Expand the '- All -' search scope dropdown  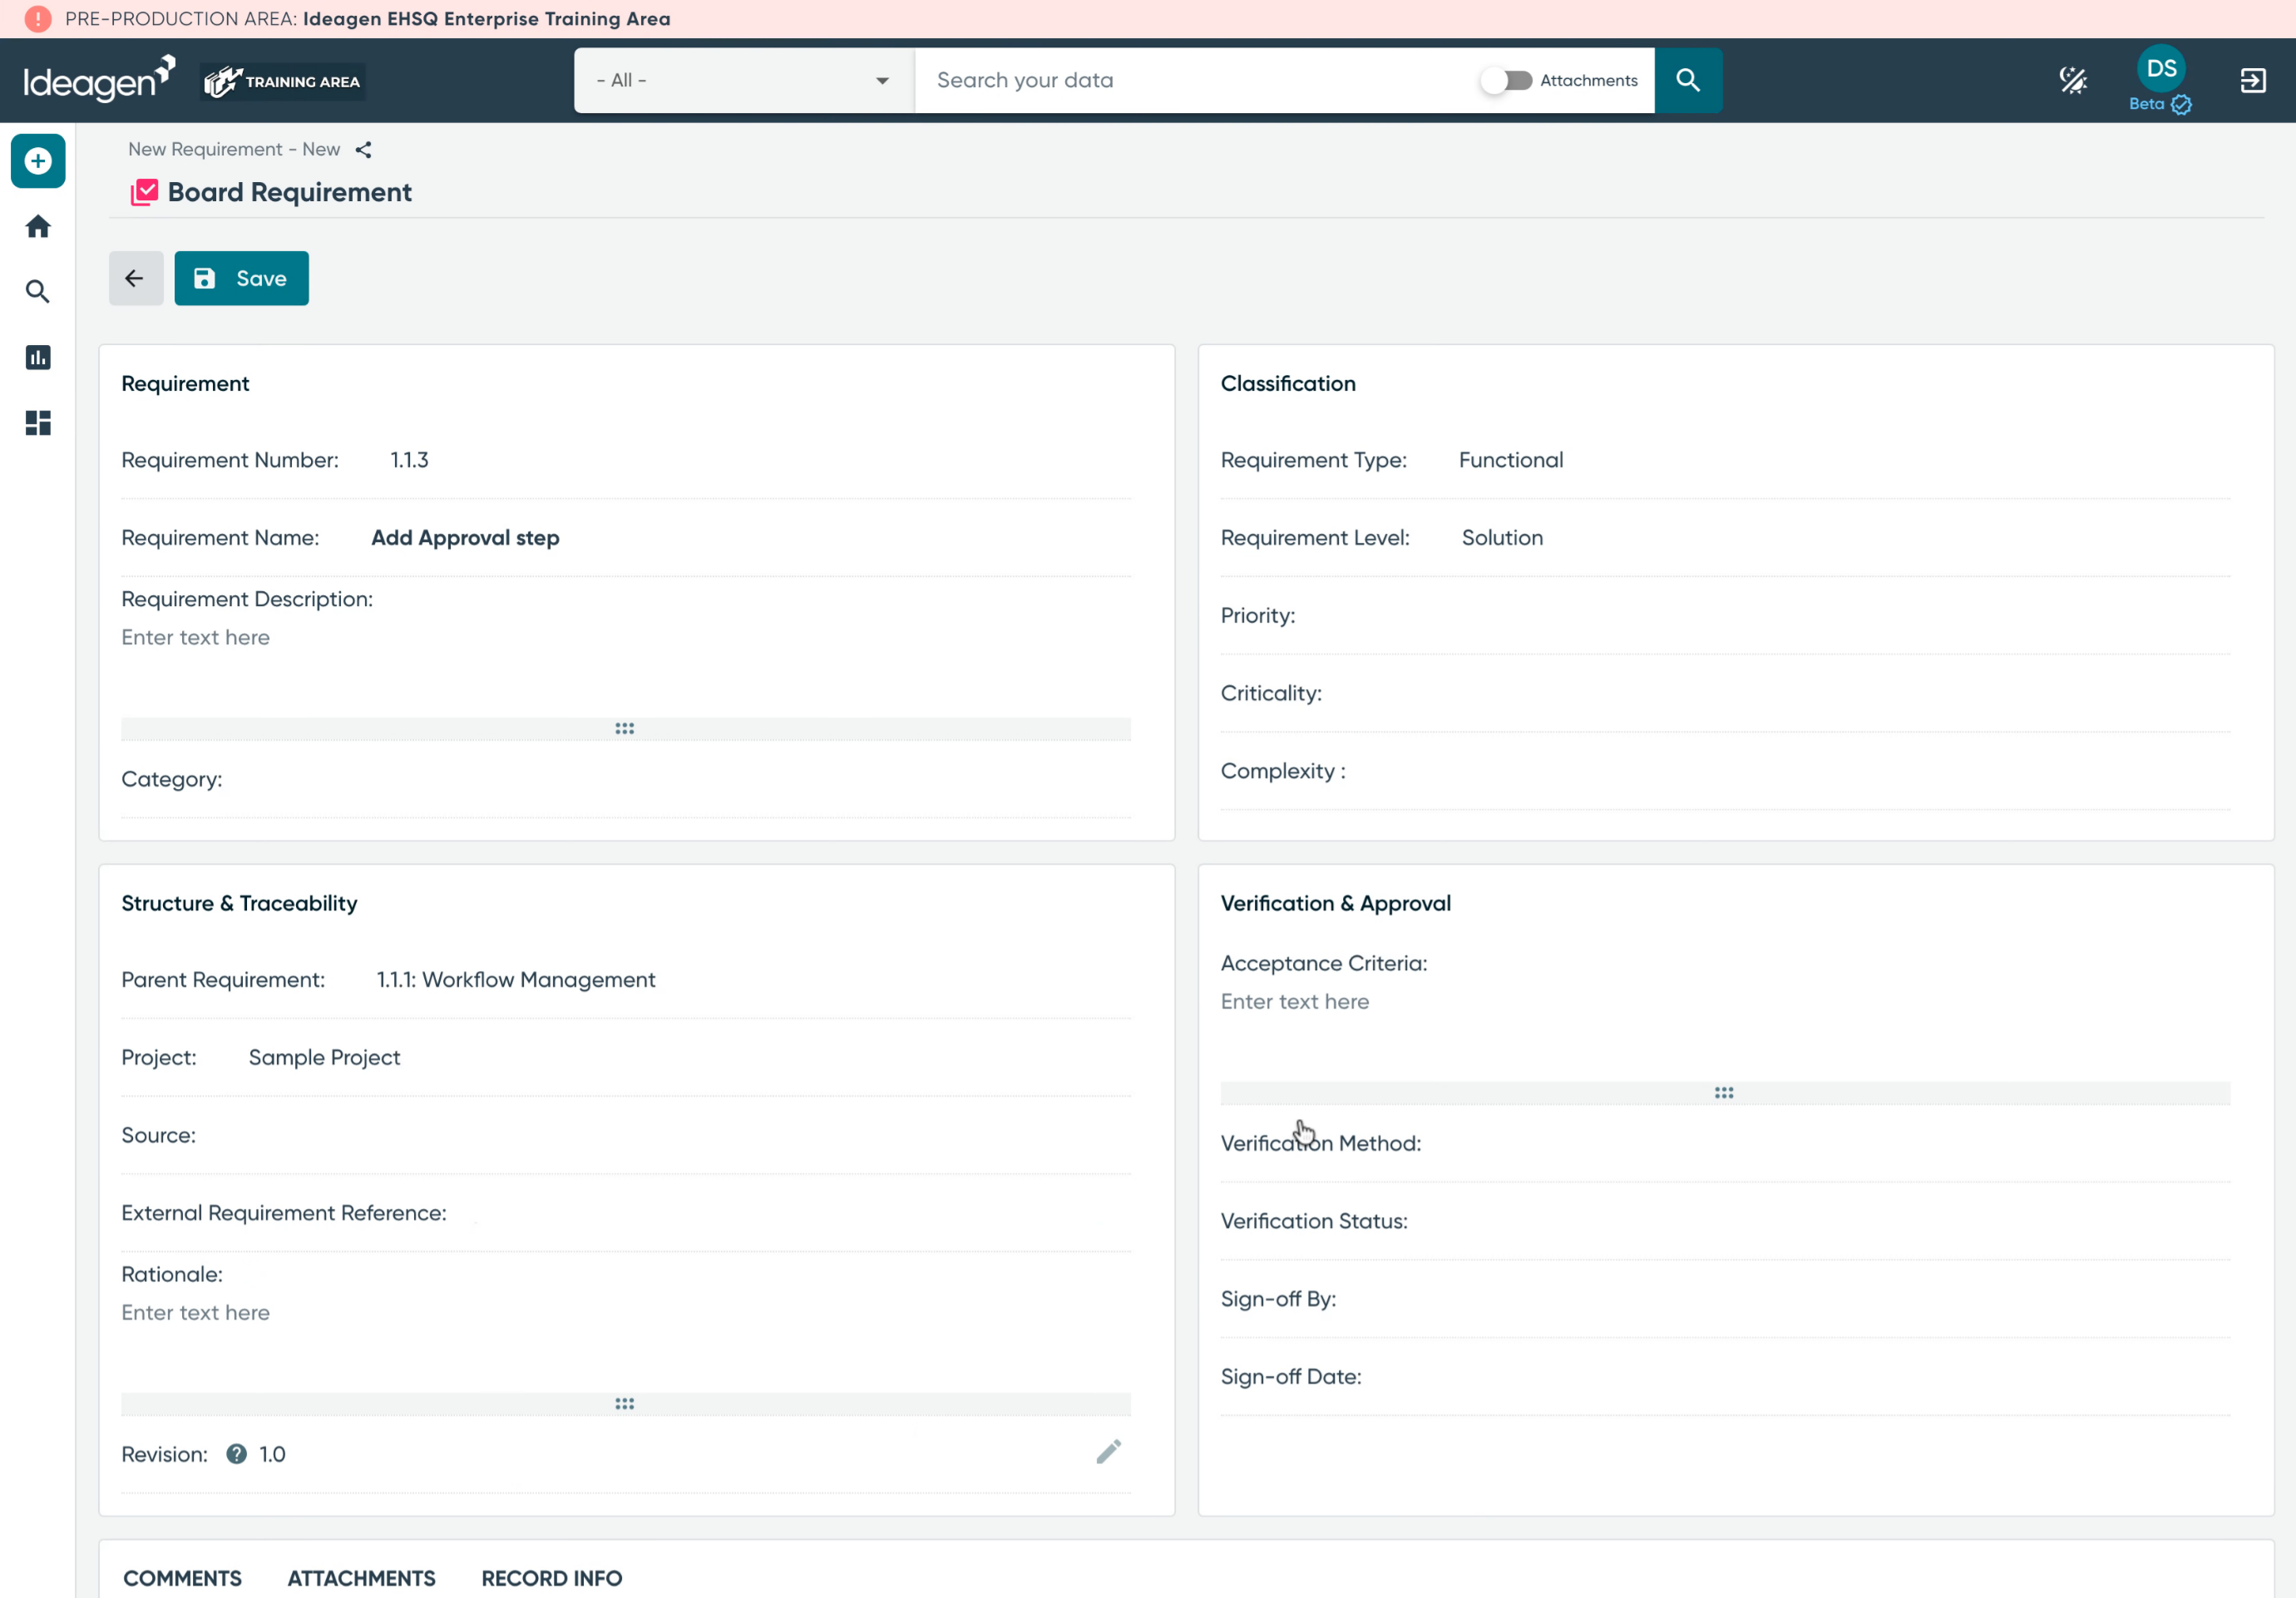(743, 81)
